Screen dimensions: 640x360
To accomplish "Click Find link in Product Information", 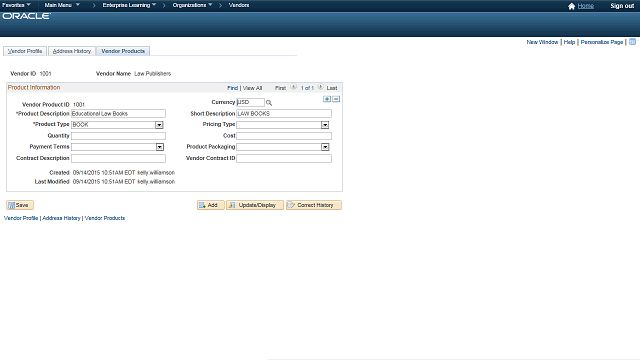I will pyautogui.click(x=232, y=88).
